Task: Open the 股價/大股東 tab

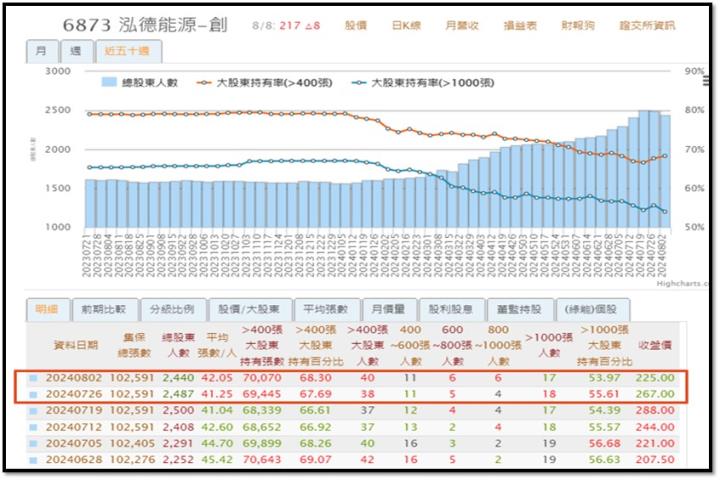Action: tap(249, 310)
